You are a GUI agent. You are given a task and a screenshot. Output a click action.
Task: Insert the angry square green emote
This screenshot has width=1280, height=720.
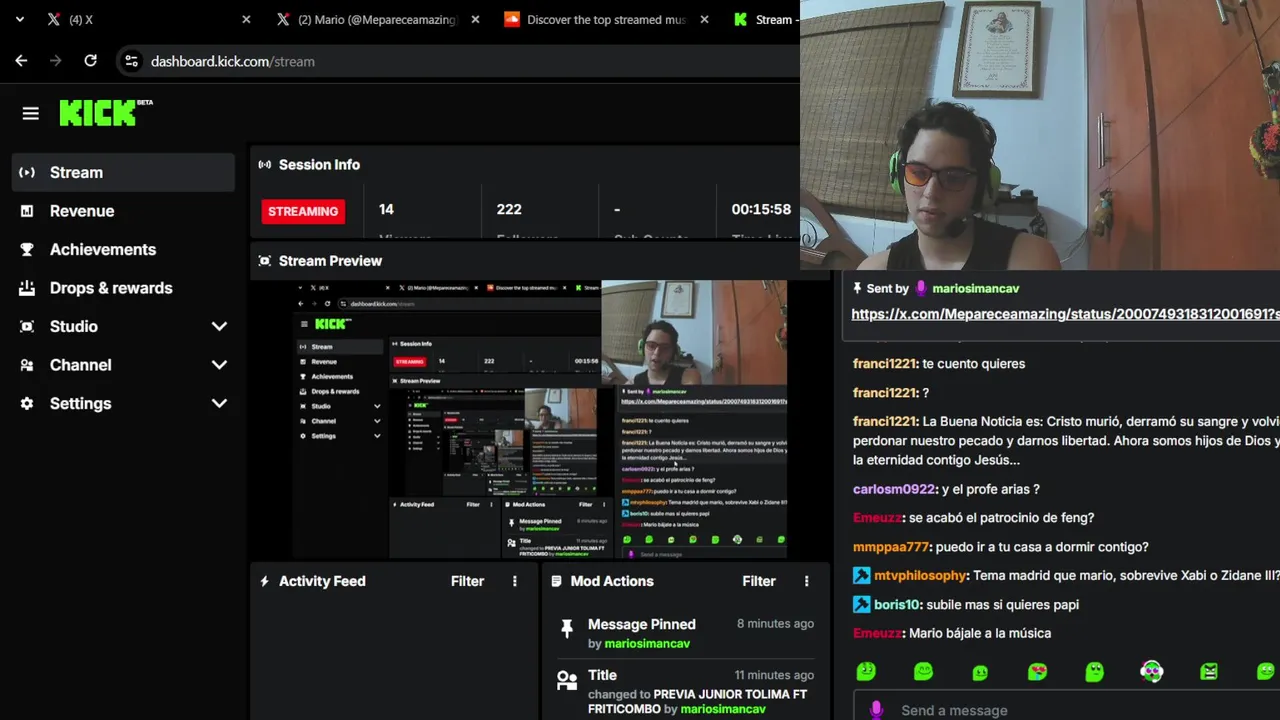coord(1209,672)
